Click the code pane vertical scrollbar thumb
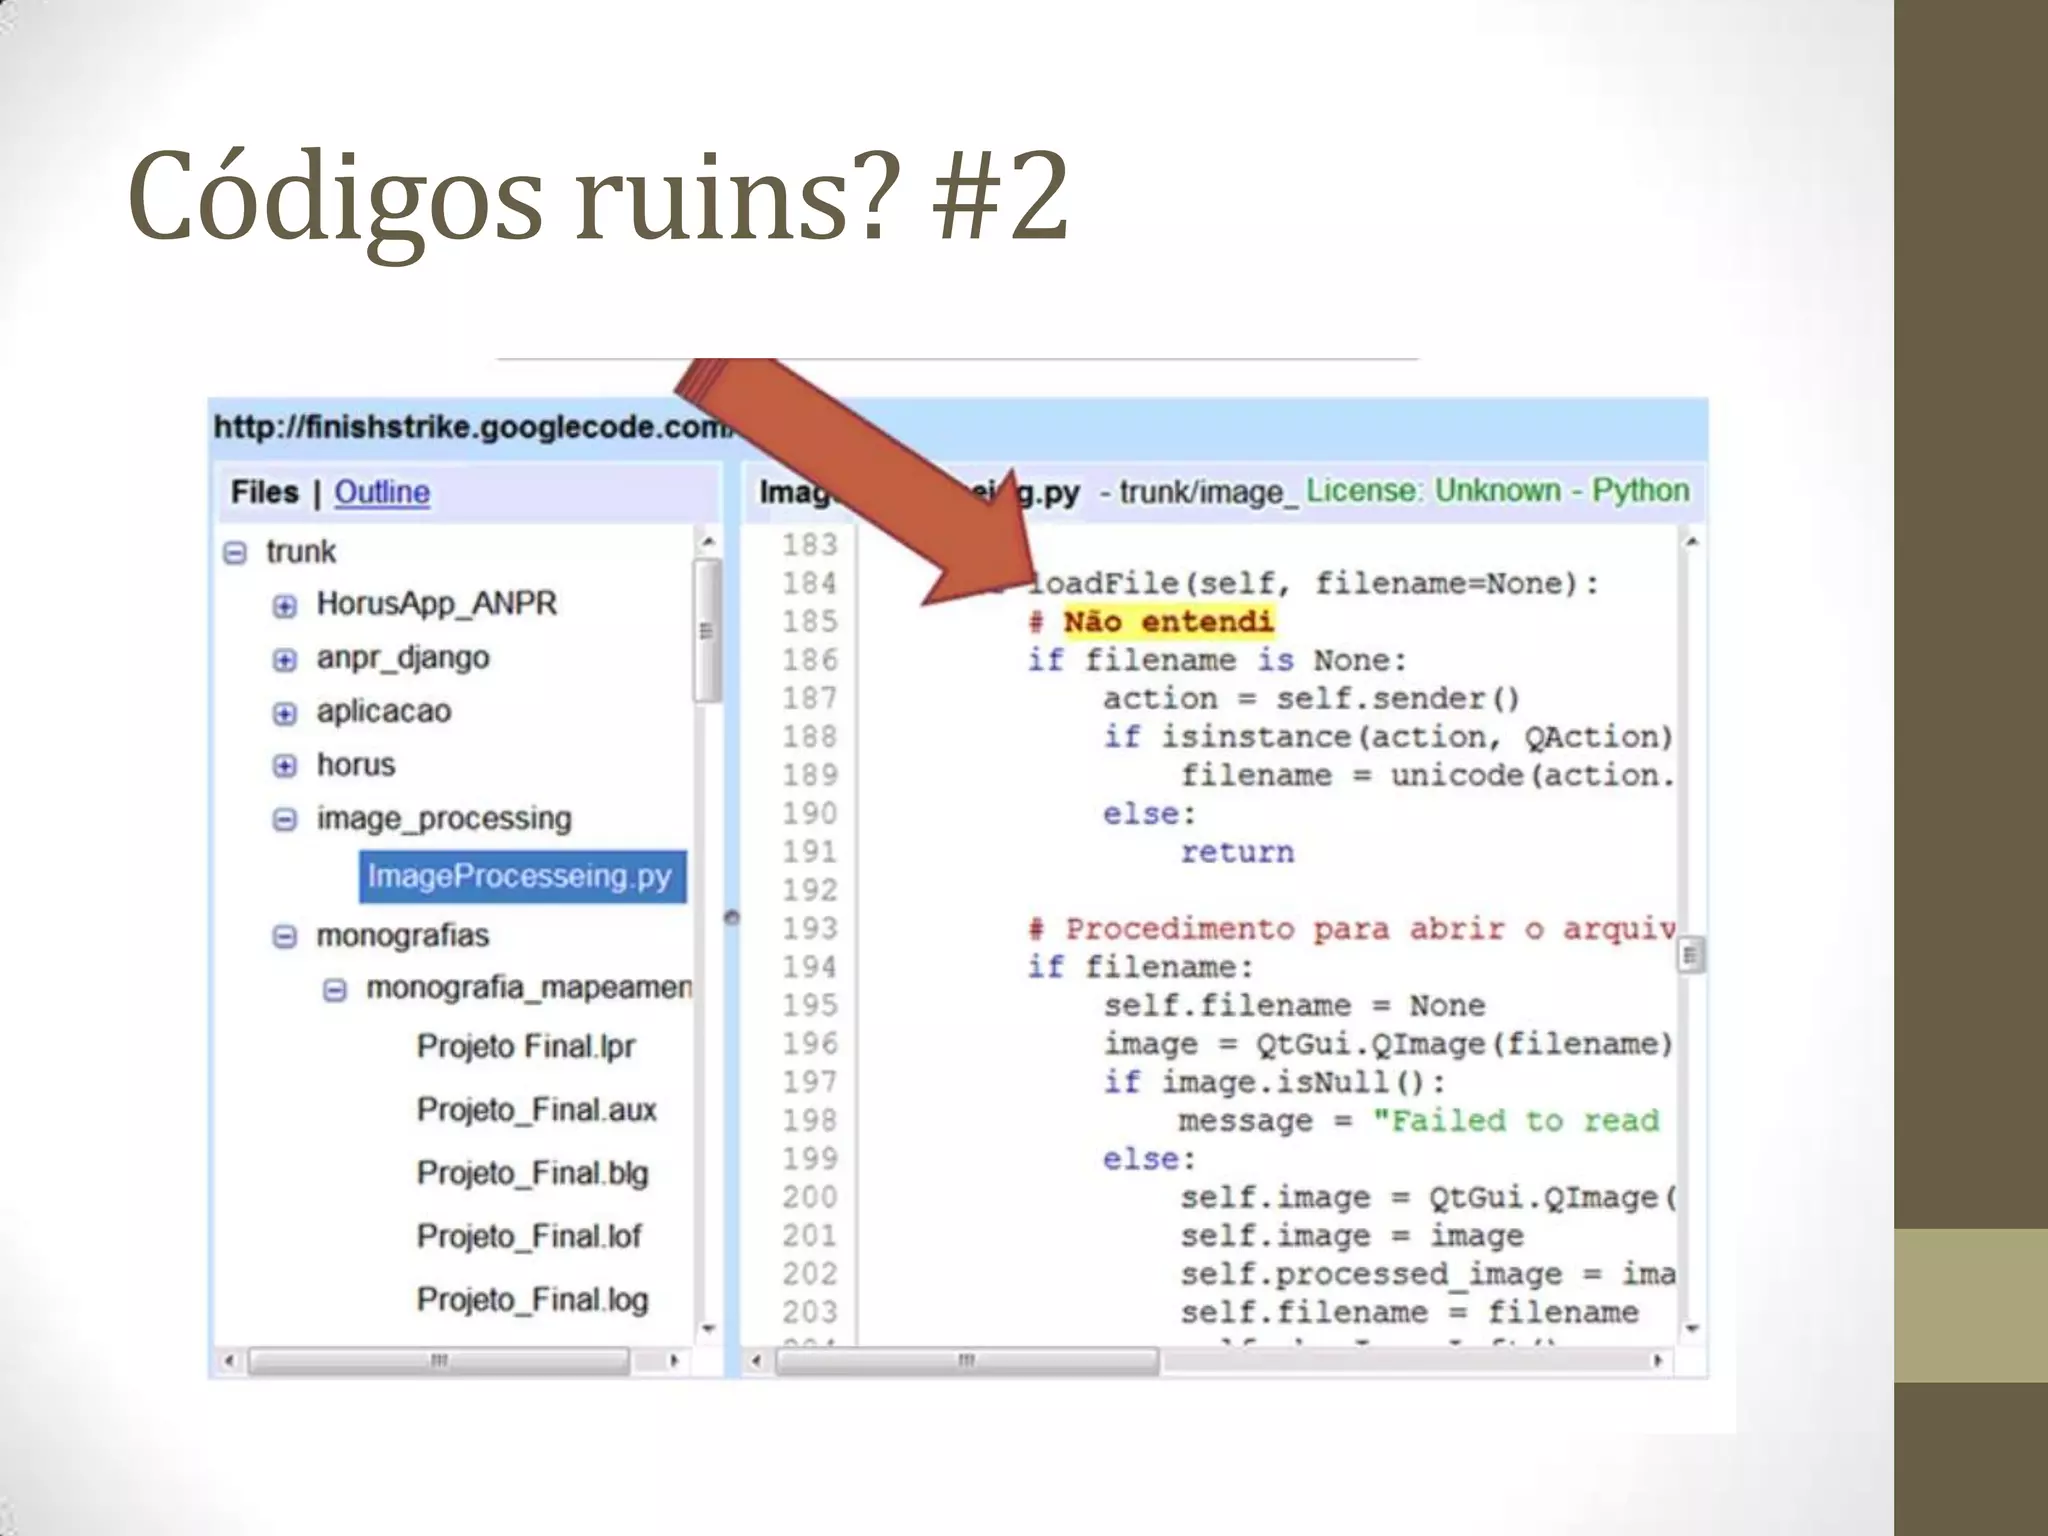 coord(1691,955)
